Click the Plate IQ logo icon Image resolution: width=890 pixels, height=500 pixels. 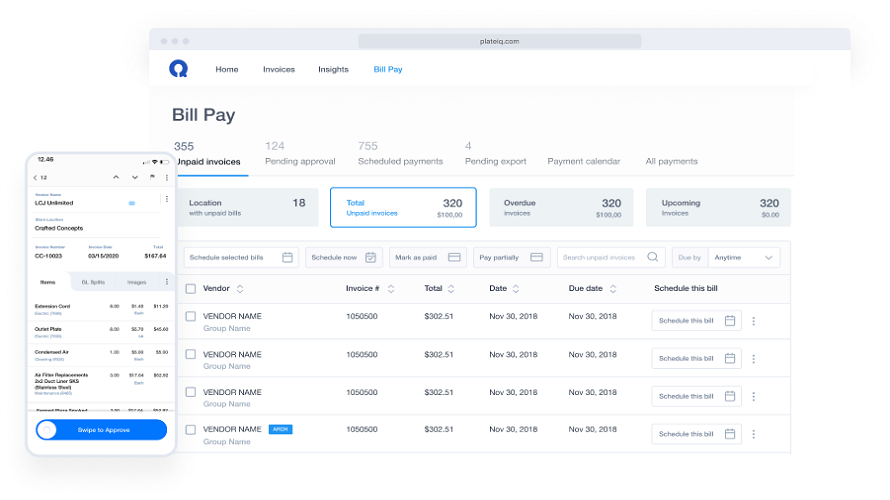coord(178,69)
